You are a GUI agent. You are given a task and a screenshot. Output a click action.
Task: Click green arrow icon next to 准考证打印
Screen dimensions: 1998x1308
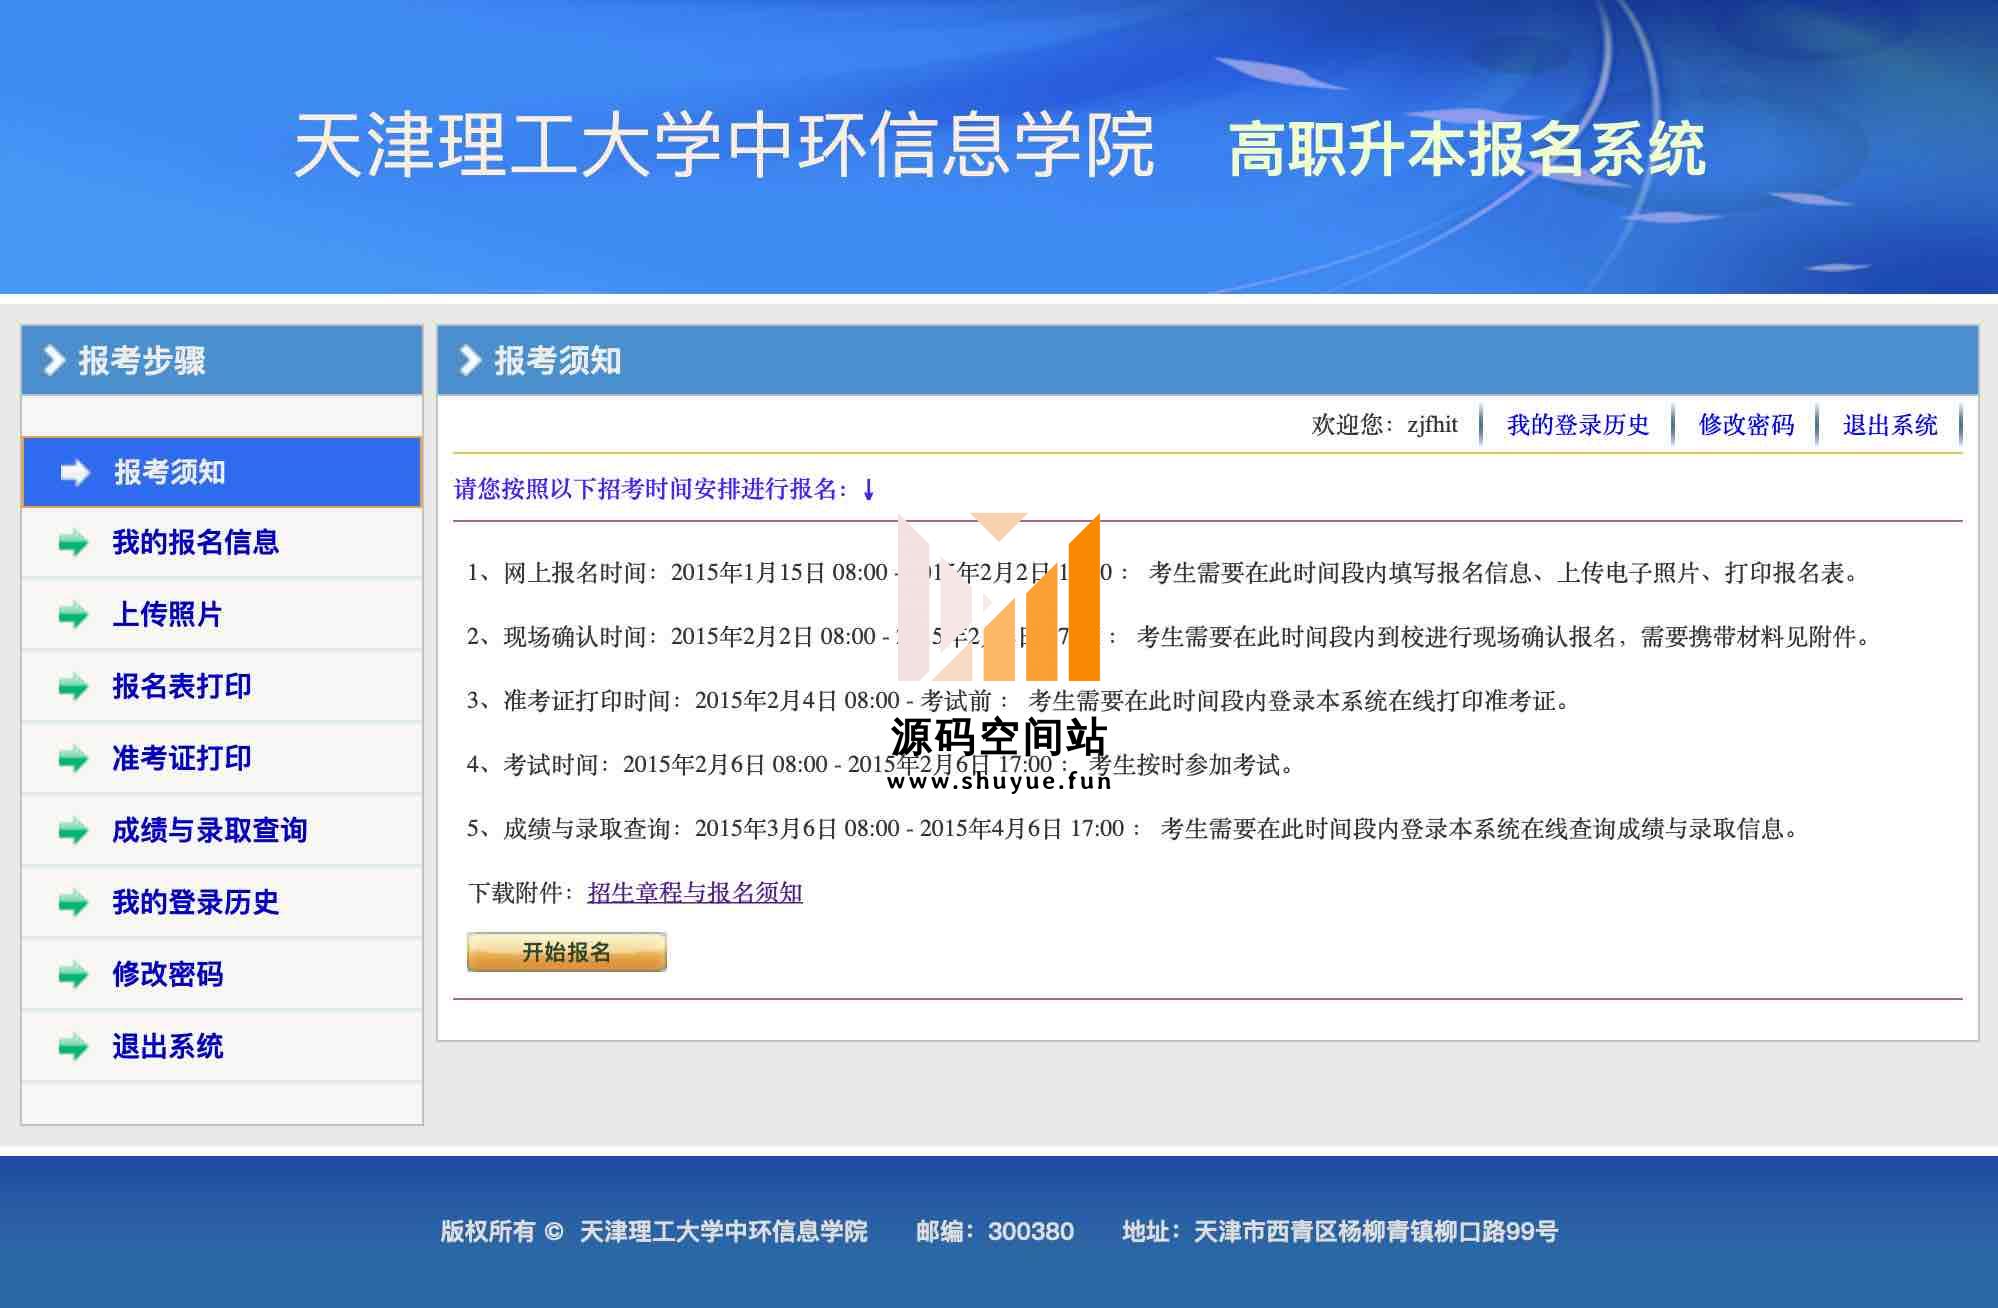73,759
